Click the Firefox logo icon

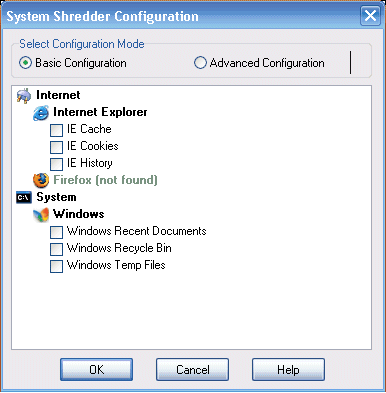point(41,180)
